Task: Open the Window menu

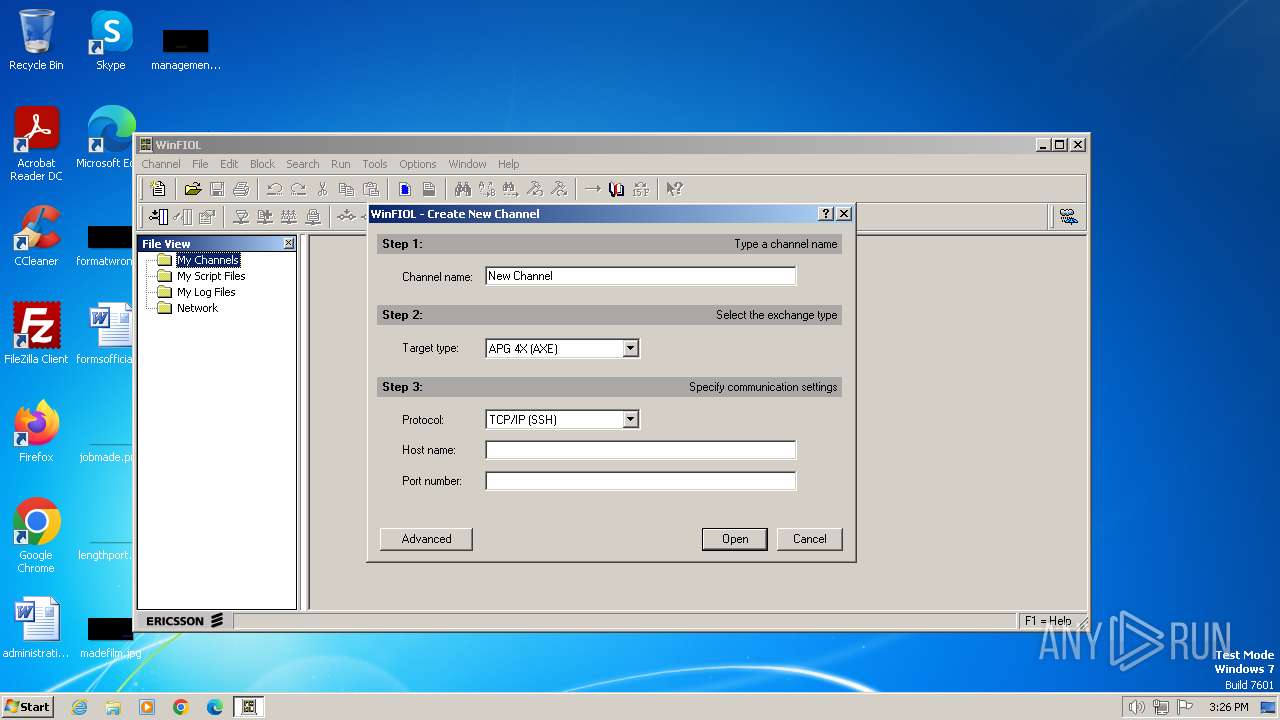Action: pyautogui.click(x=467, y=164)
